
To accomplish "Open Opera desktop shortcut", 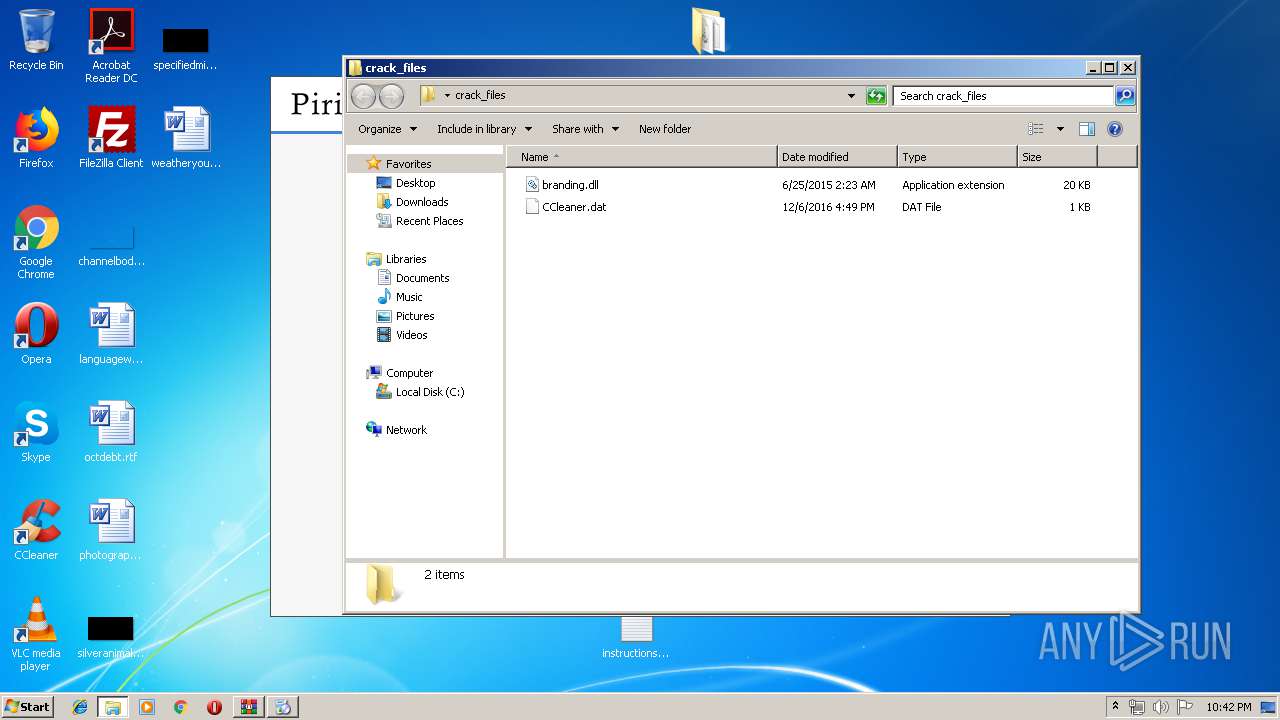I will pos(36,334).
